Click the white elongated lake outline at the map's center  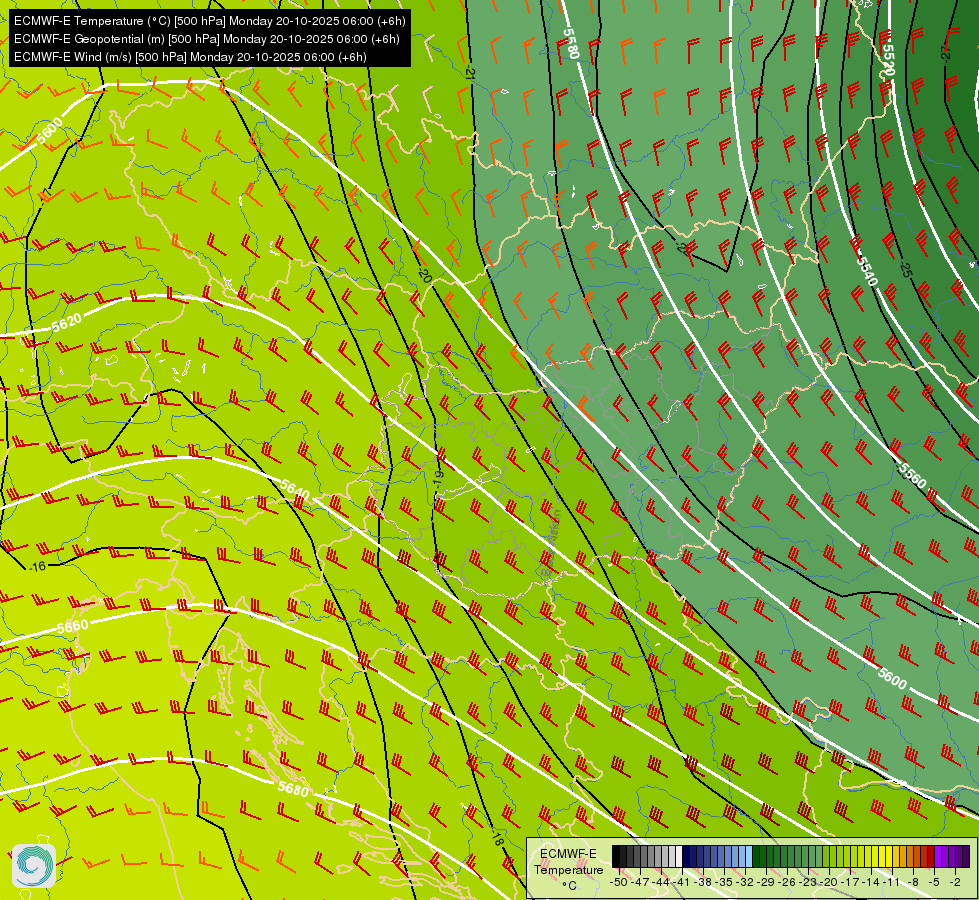click(x=468, y=483)
